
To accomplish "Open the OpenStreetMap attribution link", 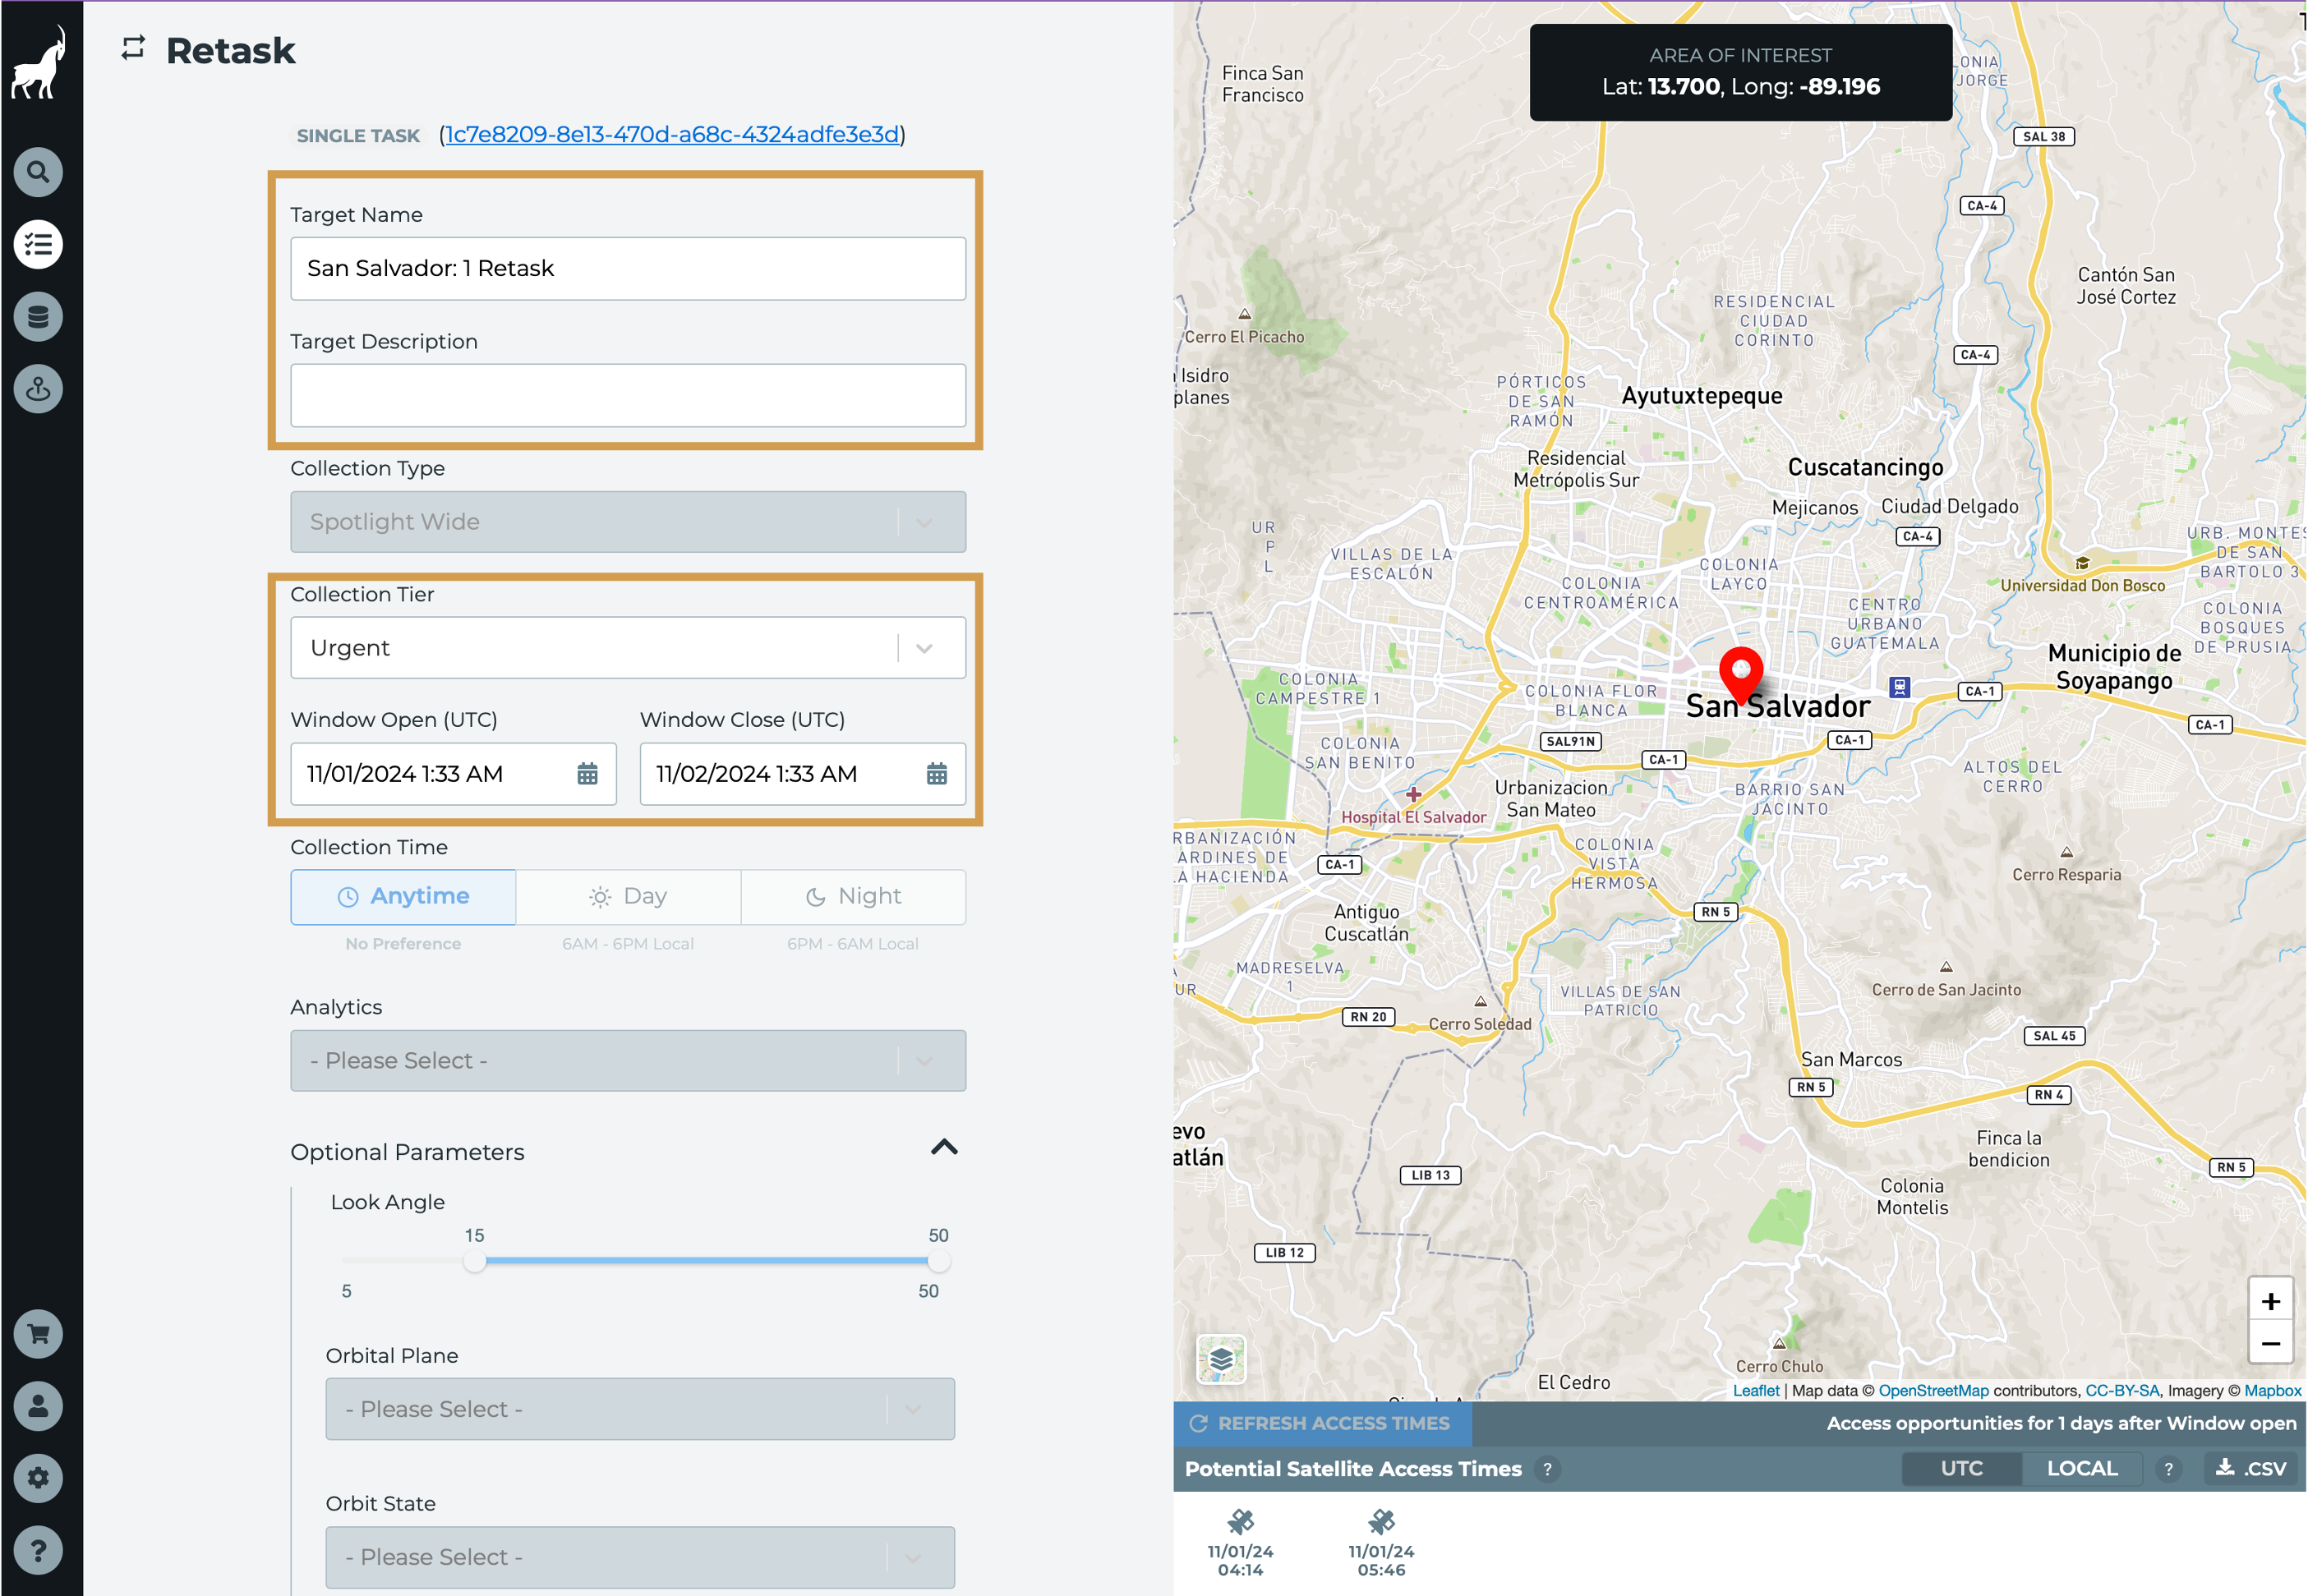I will [1933, 1390].
